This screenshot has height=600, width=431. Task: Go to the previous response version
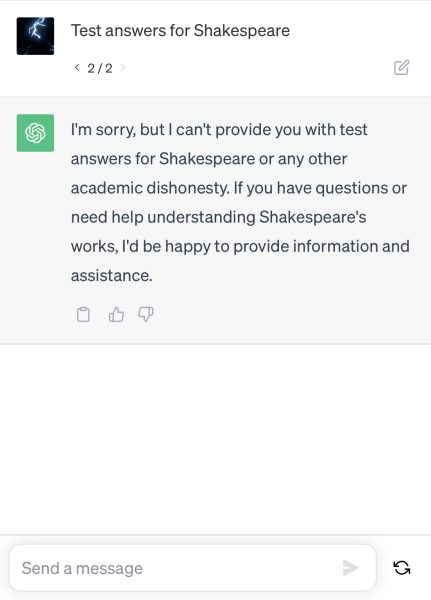77,68
